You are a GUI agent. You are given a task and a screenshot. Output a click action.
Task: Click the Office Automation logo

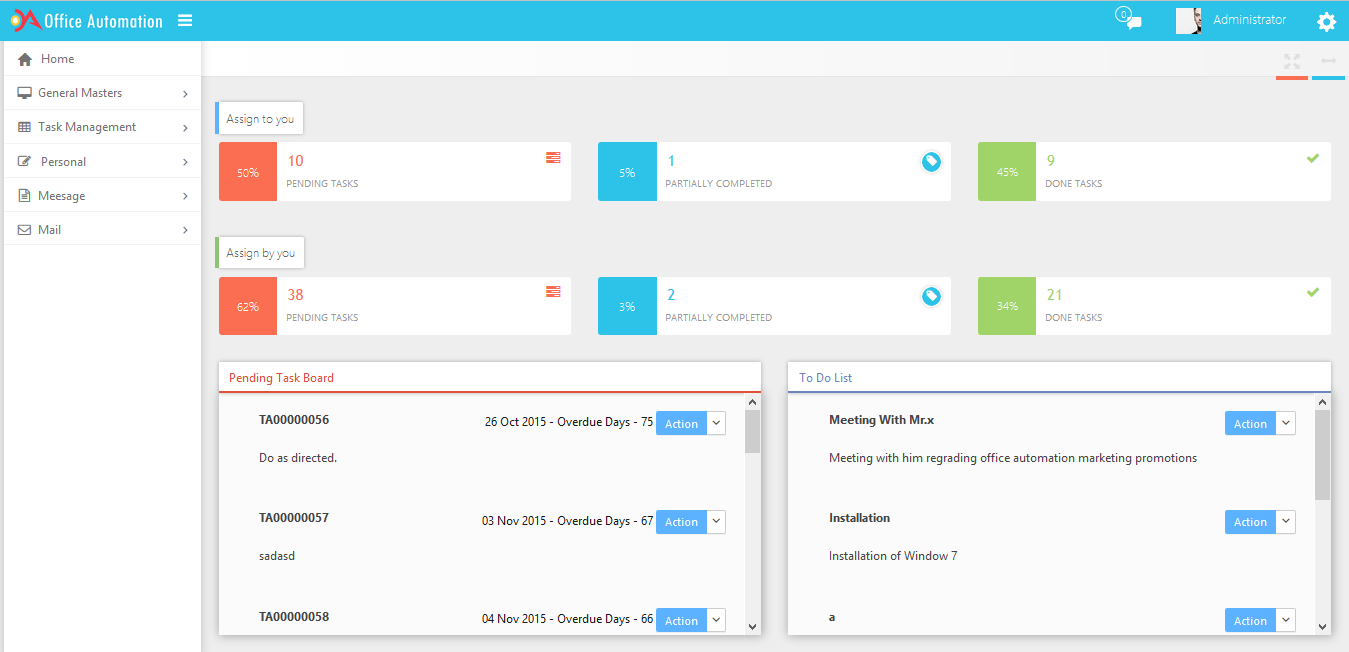tap(87, 20)
